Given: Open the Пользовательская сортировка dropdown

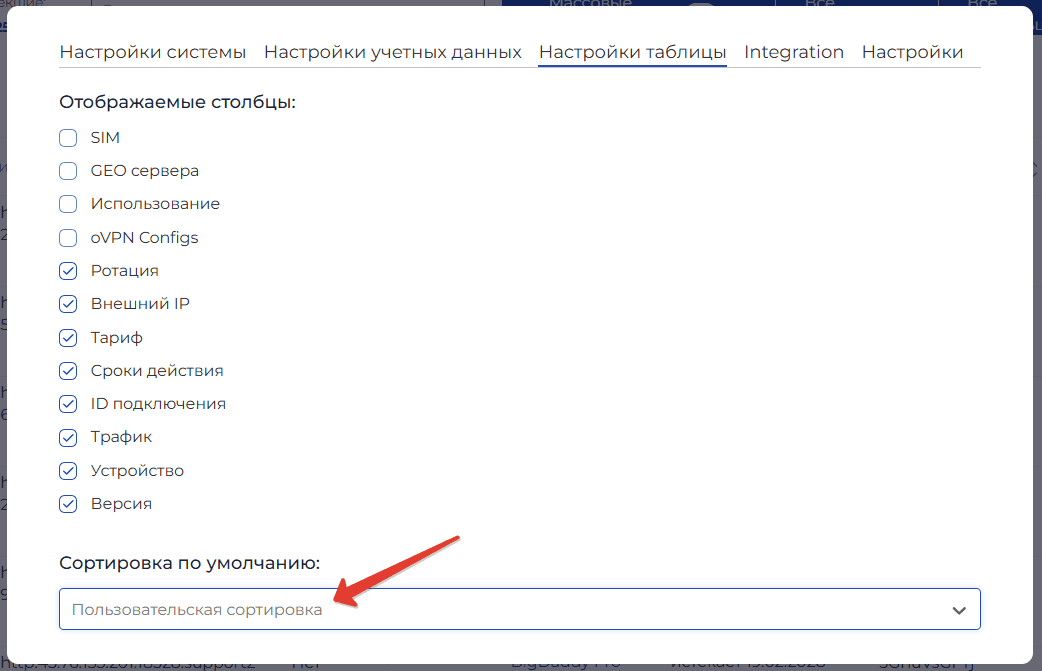Looking at the screenshot, I should click(520, 609).
